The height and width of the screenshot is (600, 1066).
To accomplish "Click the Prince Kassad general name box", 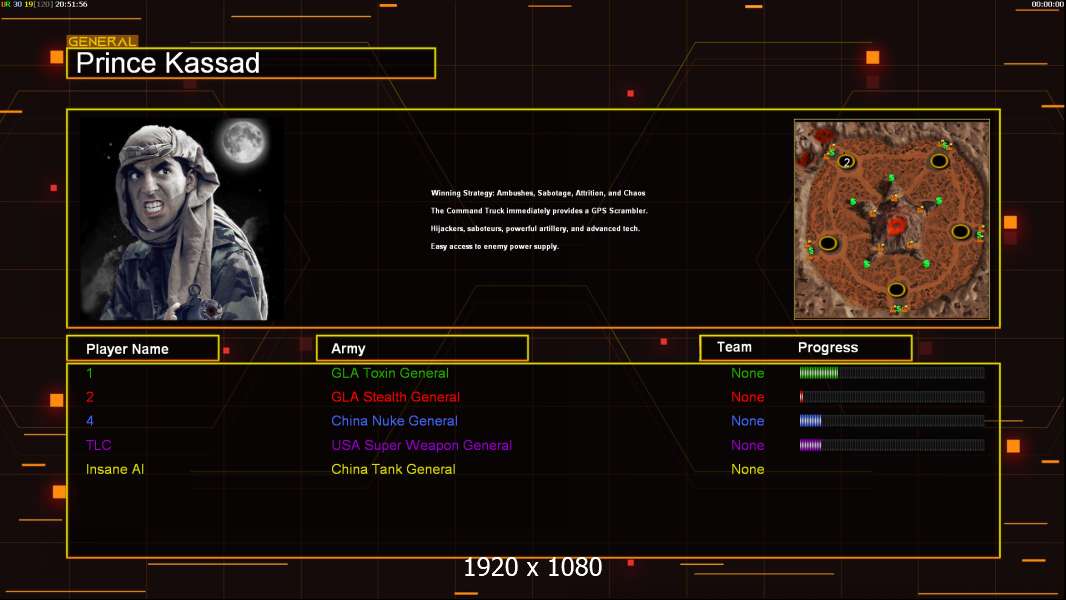I will 251,64.
